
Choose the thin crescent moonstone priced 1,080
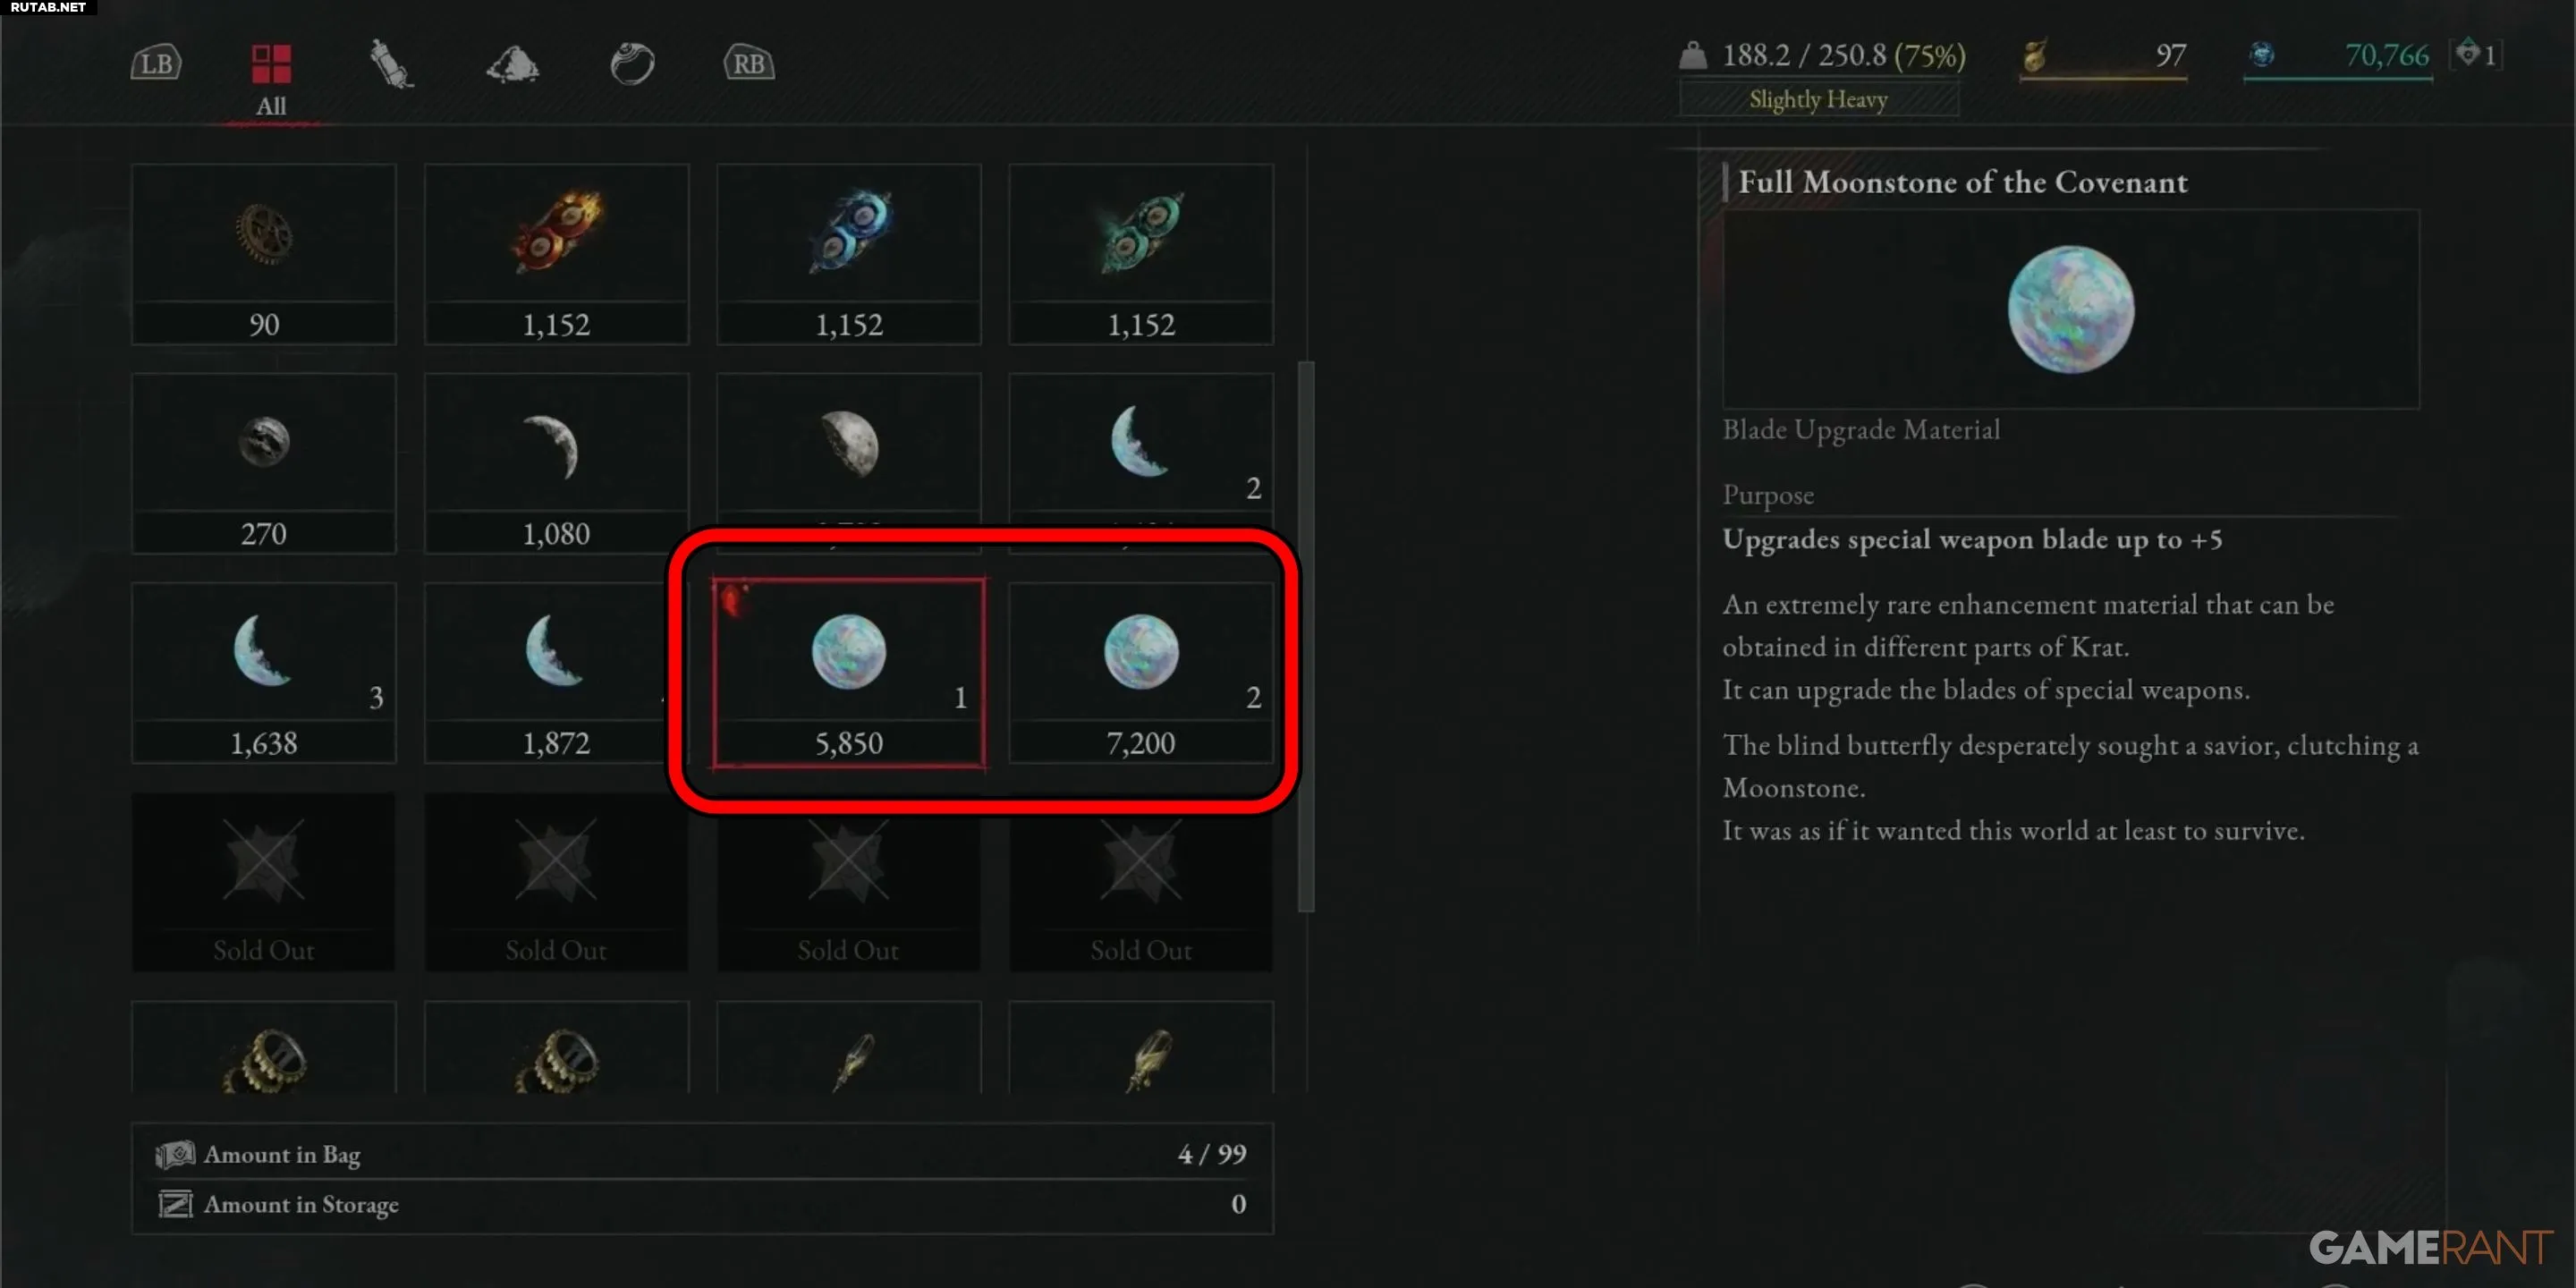click(556, 464)
